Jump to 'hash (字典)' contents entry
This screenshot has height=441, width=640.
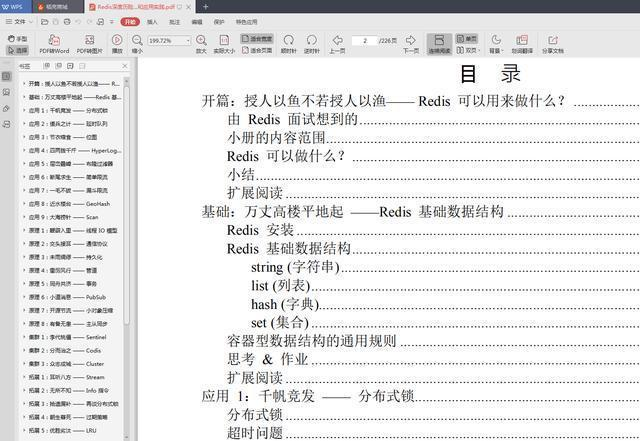tap(285, 304)
